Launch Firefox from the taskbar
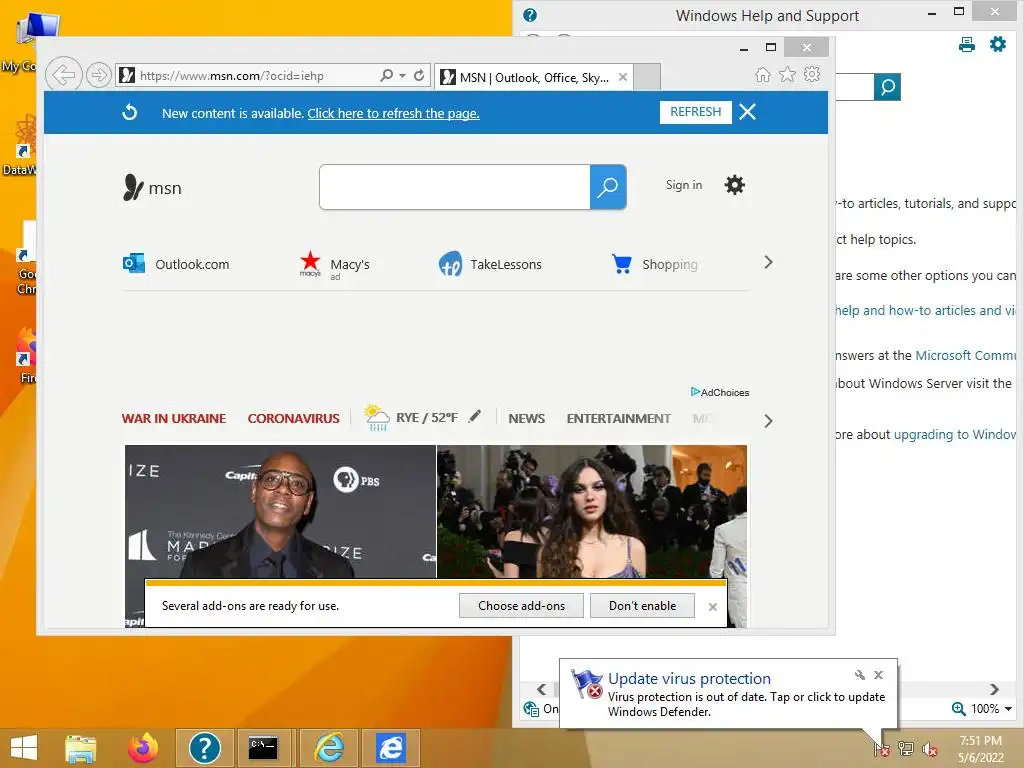The height and width of the screenshot is (768, 1024). (x=142, y=748)
